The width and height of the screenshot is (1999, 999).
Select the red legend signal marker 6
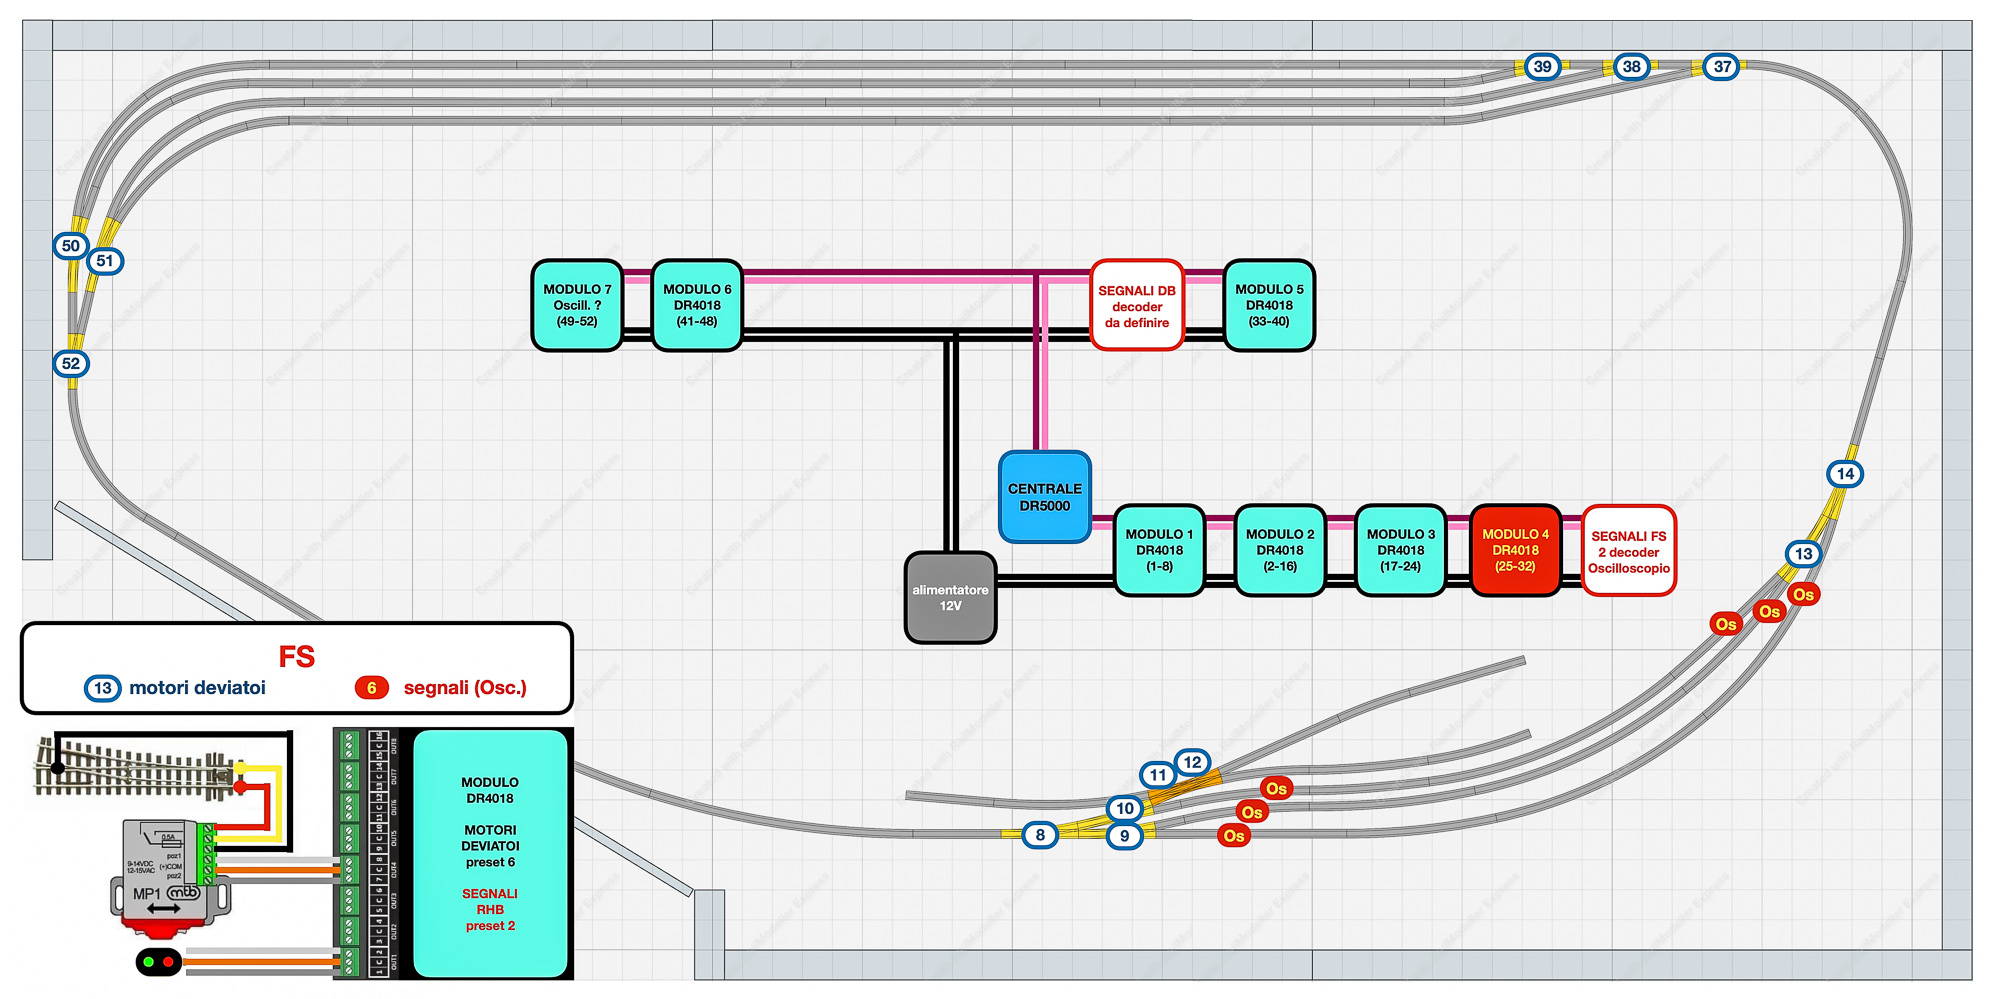(x=371, y=688)
